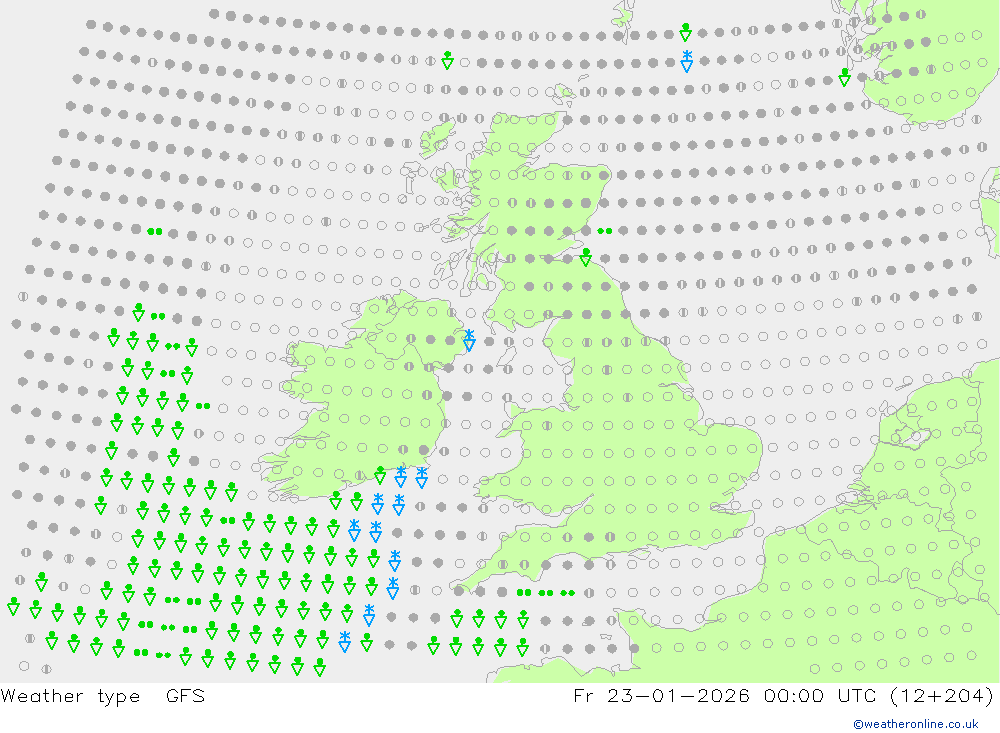Click the '(12+204)' forecast offset text
This screenshot has height=733, width=1000.
coord(941,695)
